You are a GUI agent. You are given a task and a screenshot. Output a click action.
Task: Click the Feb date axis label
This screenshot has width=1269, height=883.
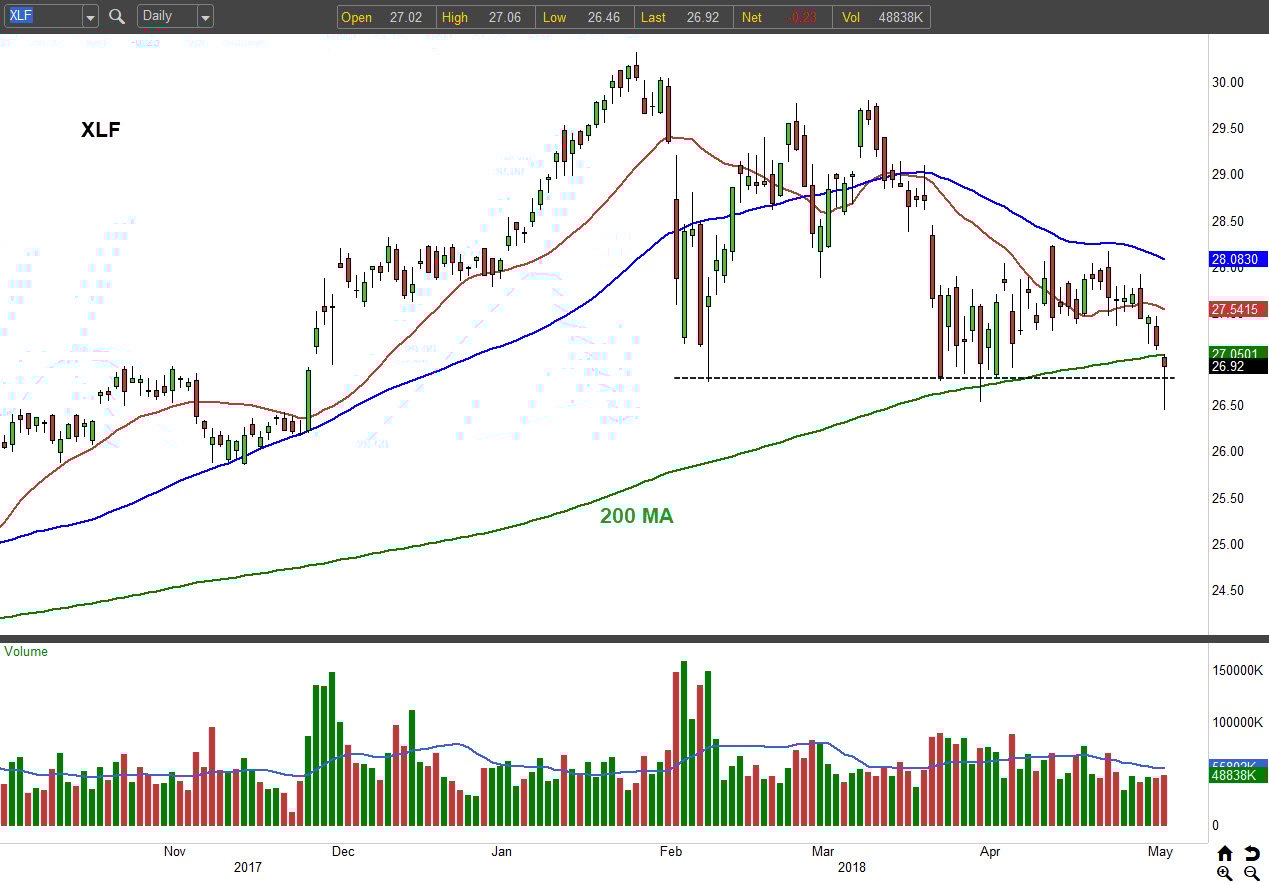671,852
